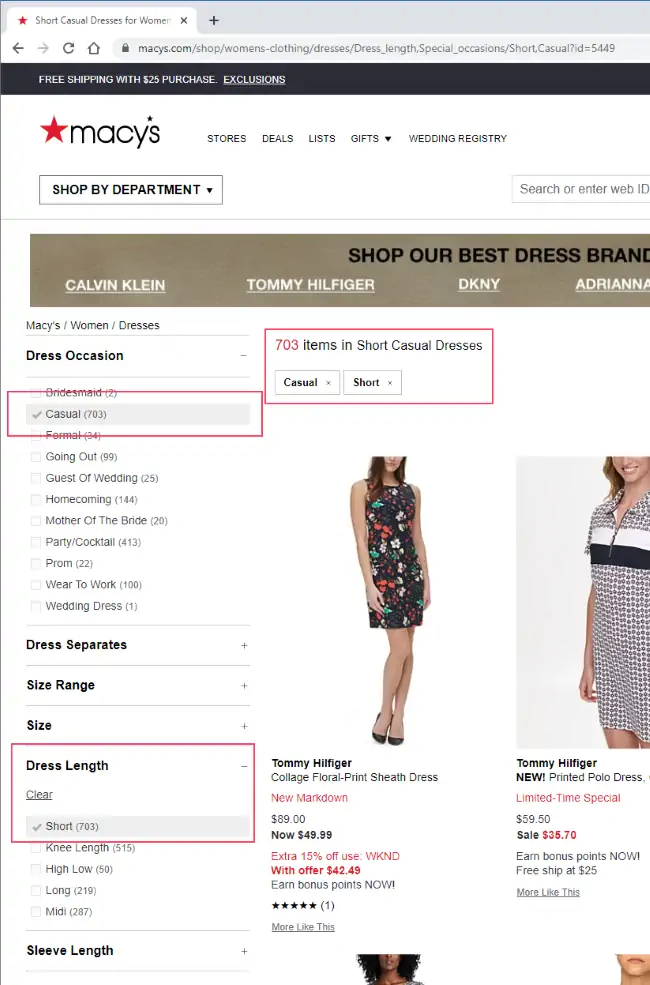Check the Party/Cocktail checkbox
This screenshot has width=650, height=985.
[x=36, y=542]
